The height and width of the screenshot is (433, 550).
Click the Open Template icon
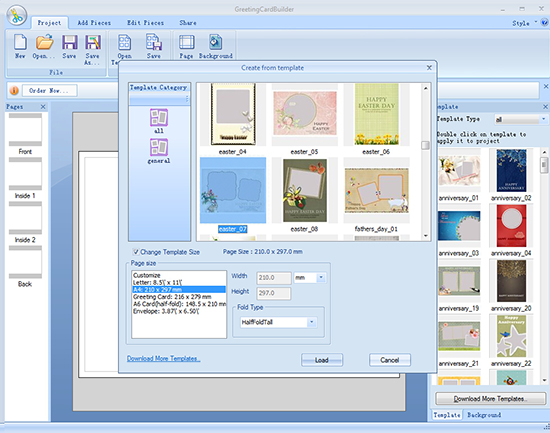coord(124,42)
